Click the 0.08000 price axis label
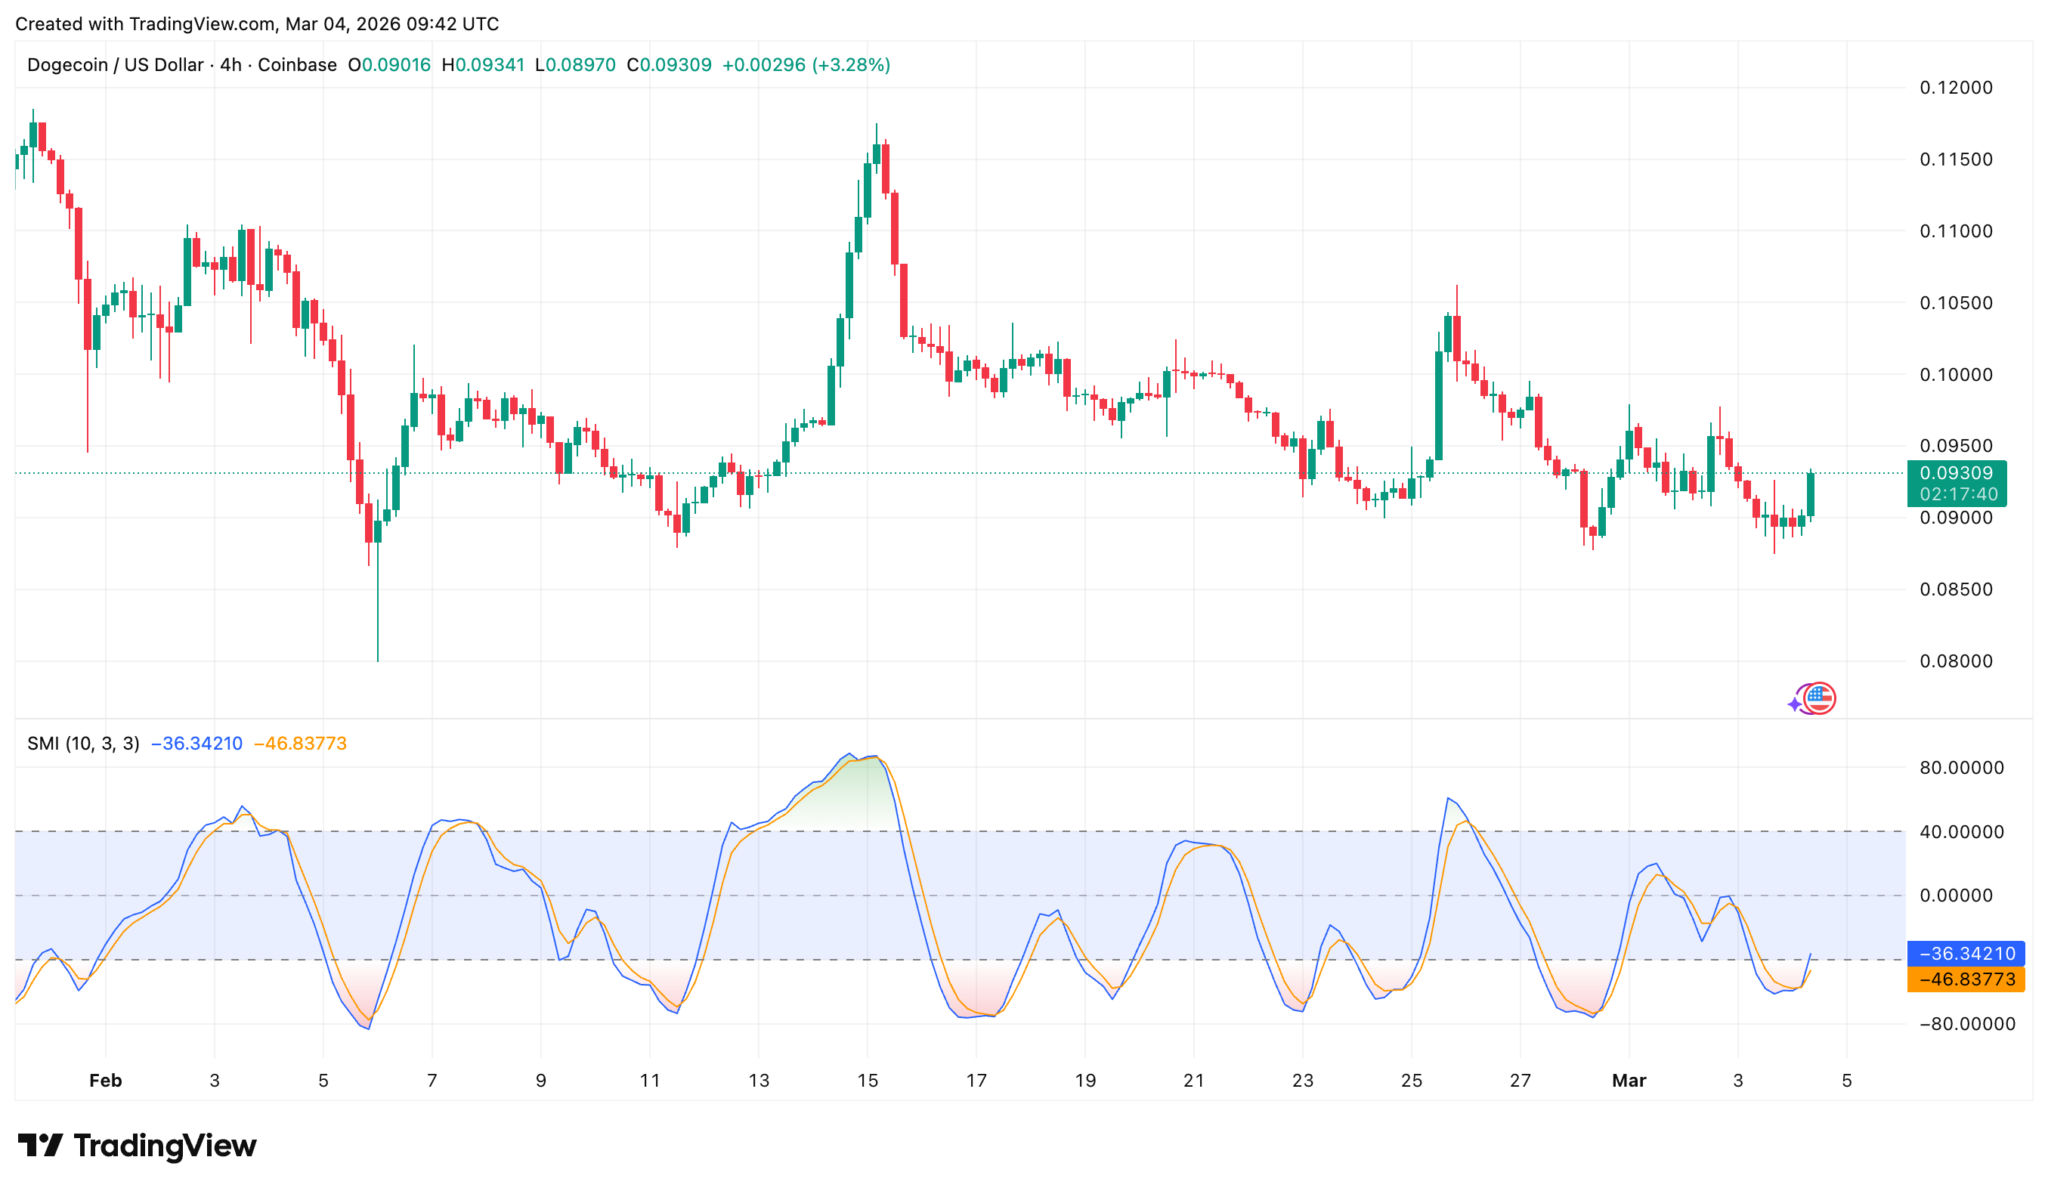This screenshot has height=1191, width=2048. (1955, 661)
